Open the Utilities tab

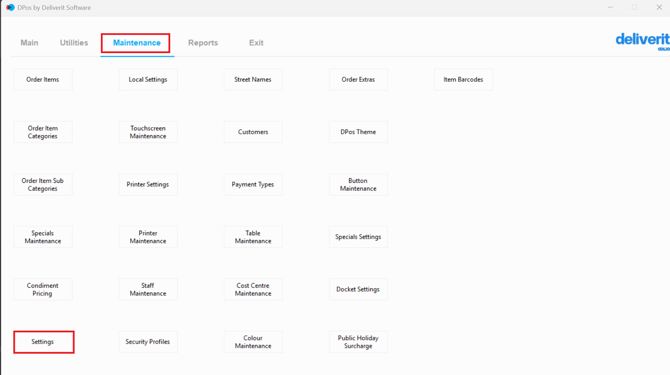click(x=74, y=43)
